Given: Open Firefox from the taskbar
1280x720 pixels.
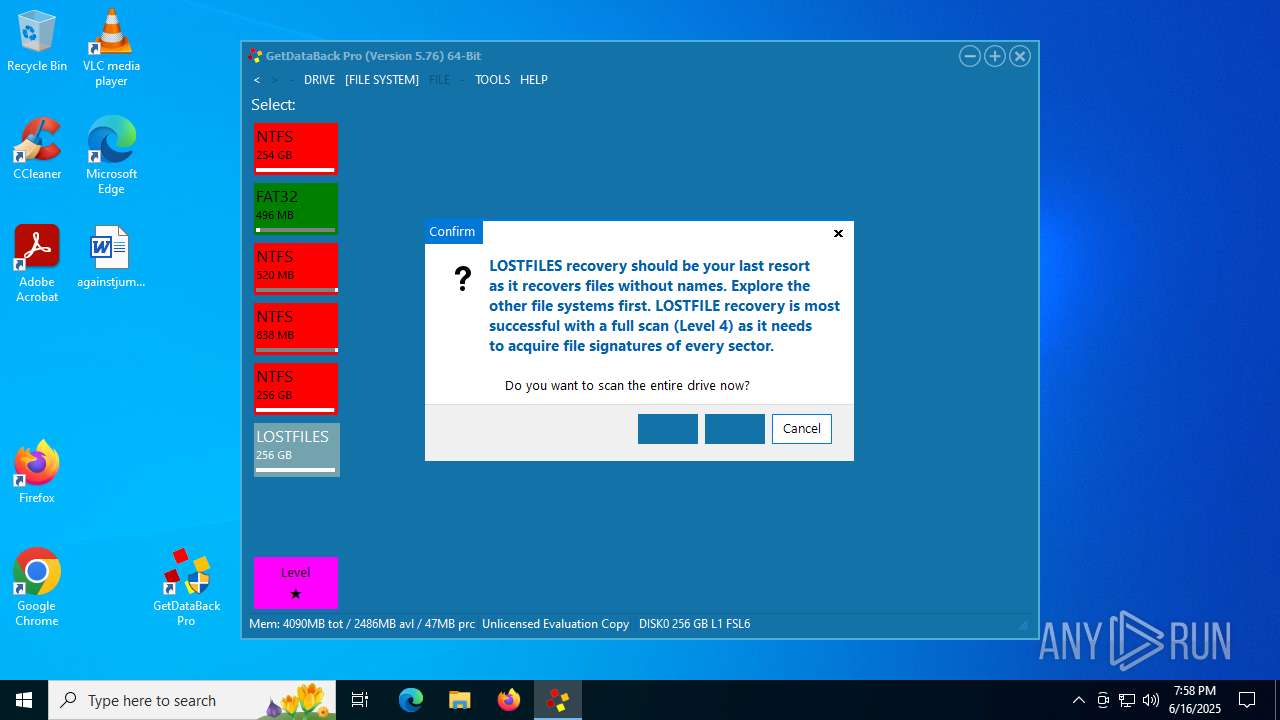Looking at the screenshot, I should [508, 700].
